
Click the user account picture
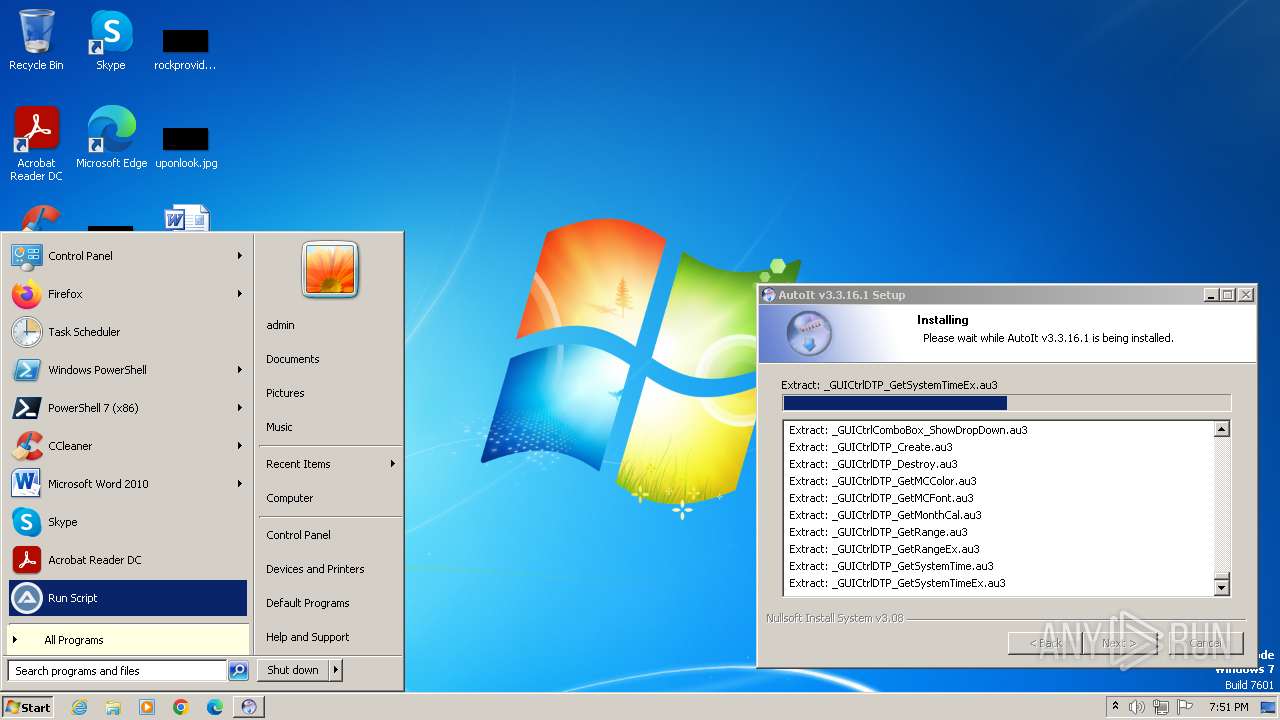(330, 269)
